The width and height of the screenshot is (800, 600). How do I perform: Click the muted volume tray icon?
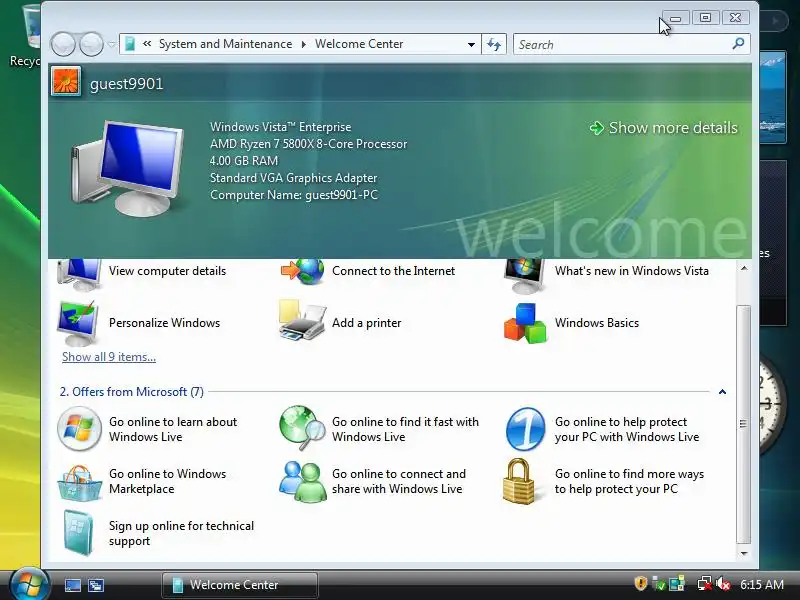723,584
